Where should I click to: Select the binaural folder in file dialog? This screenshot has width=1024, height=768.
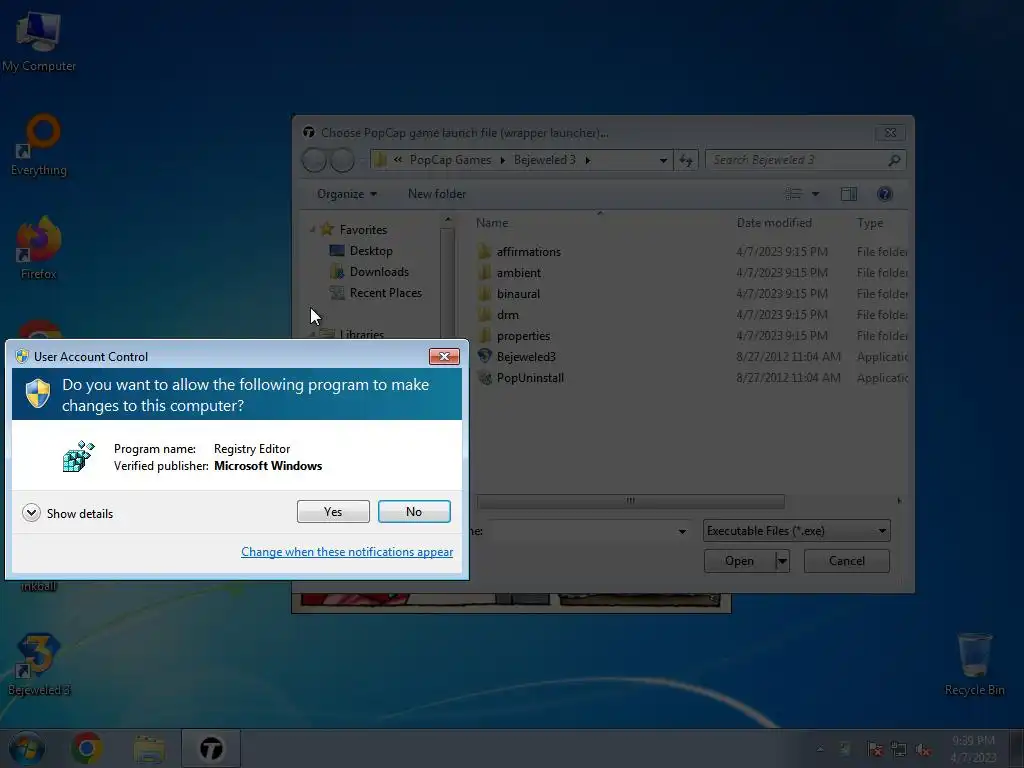click(x=519, y=293)
